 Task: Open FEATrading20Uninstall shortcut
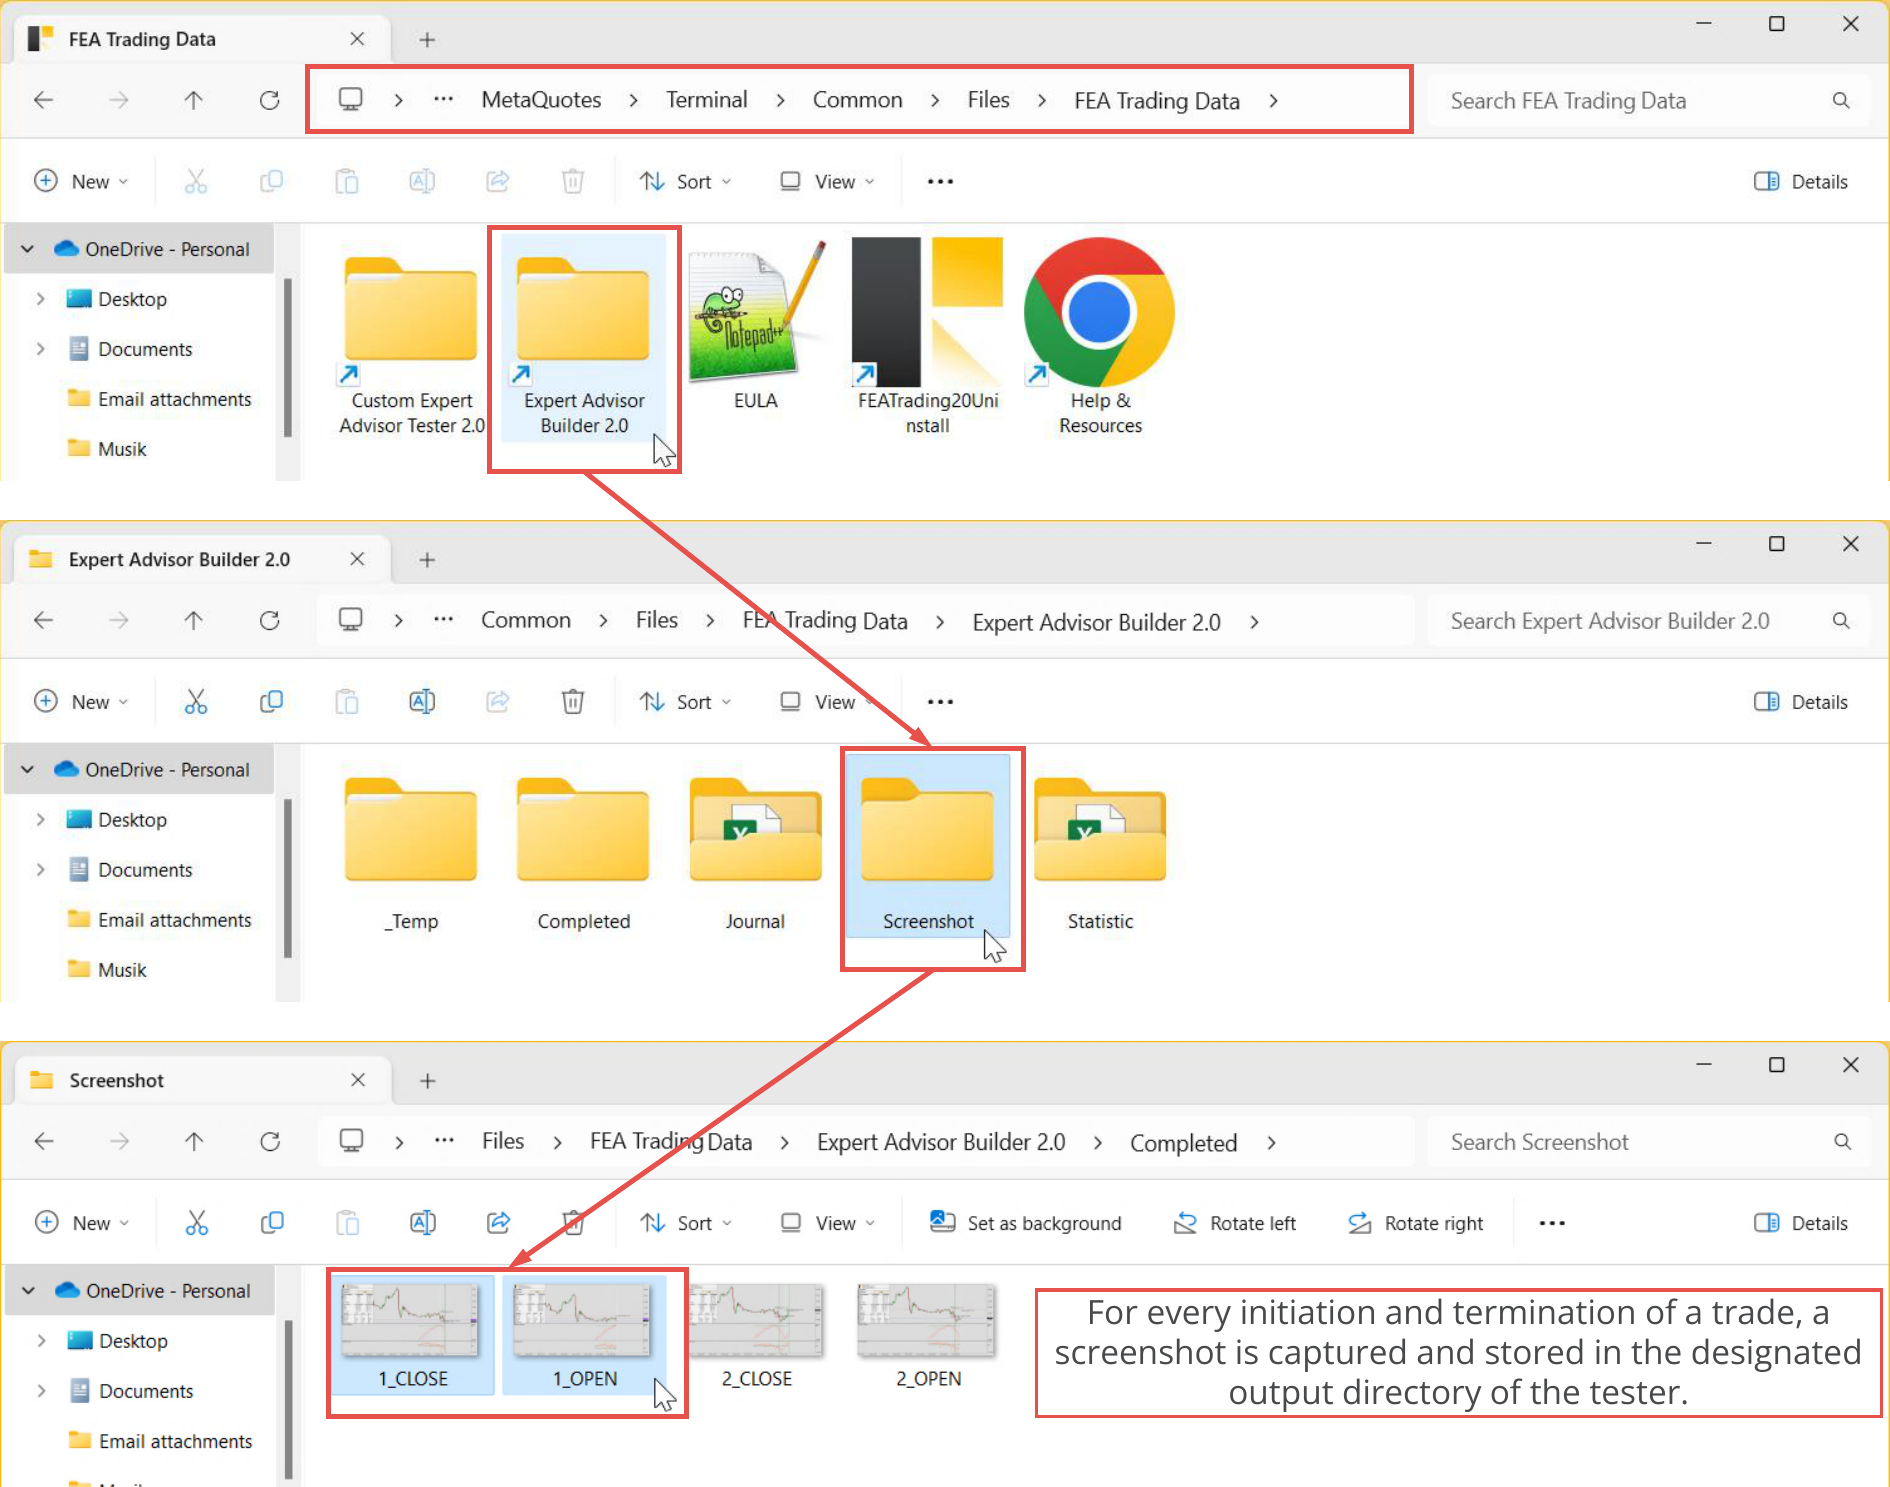927,338
